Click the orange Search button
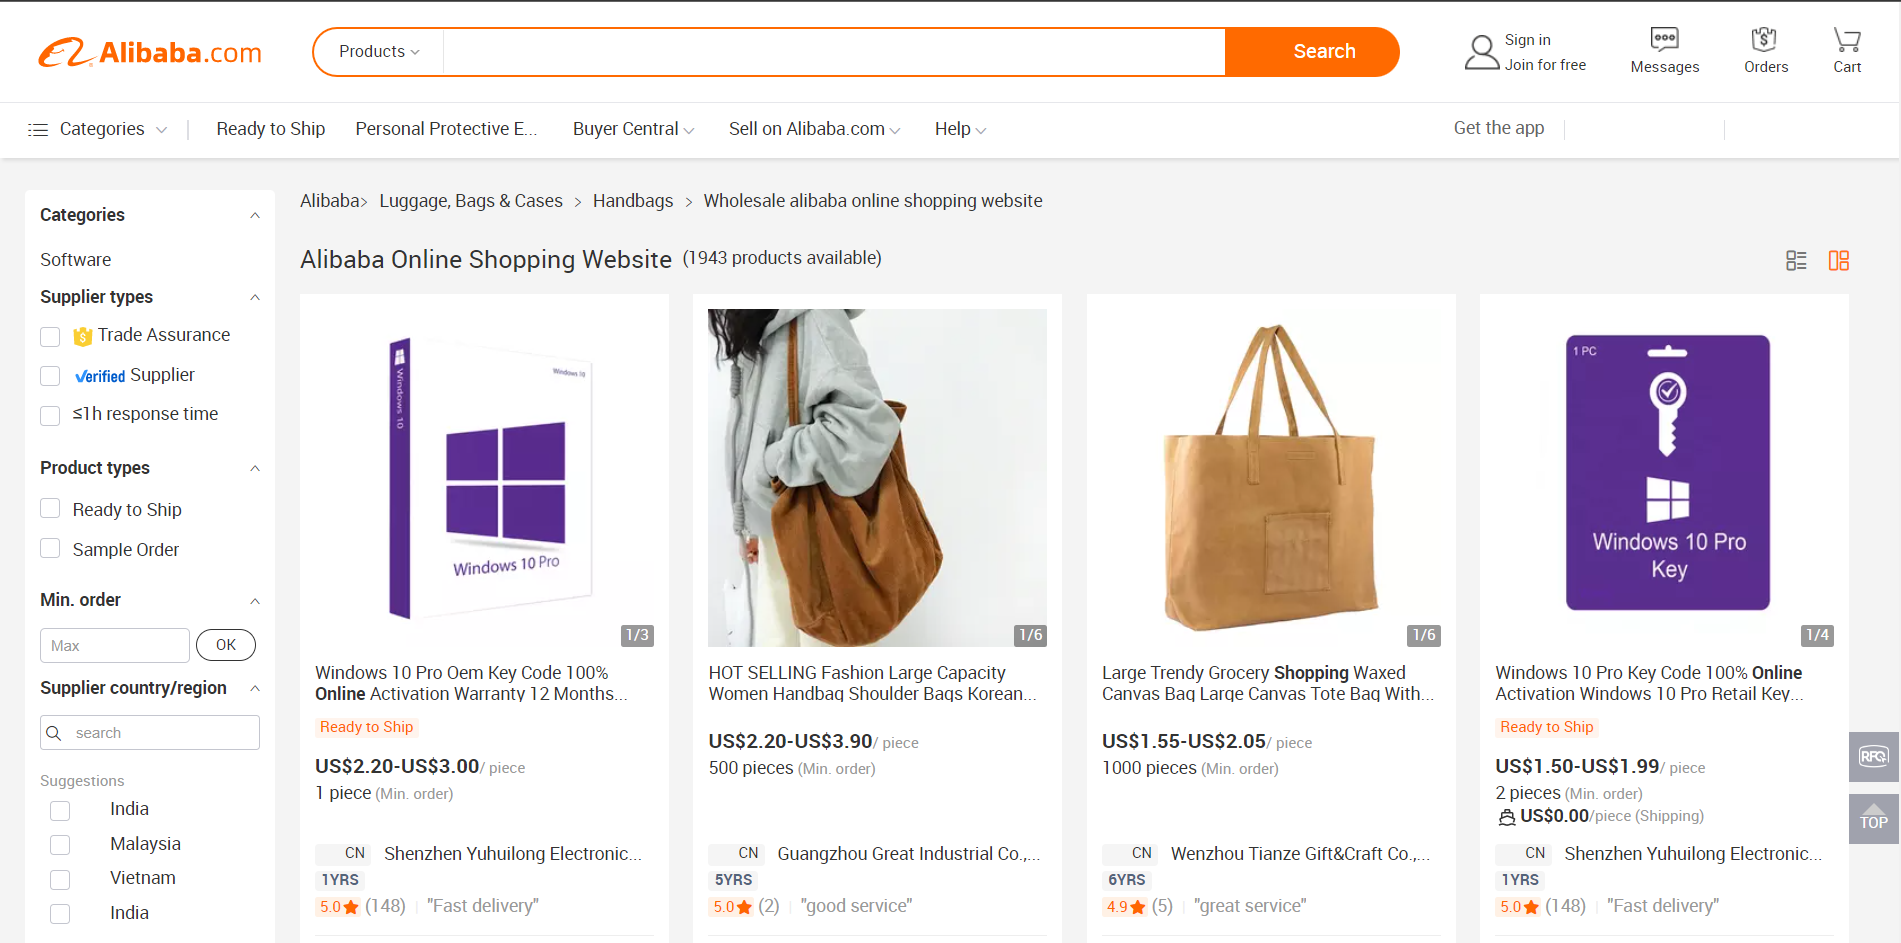 (1312, 52)
